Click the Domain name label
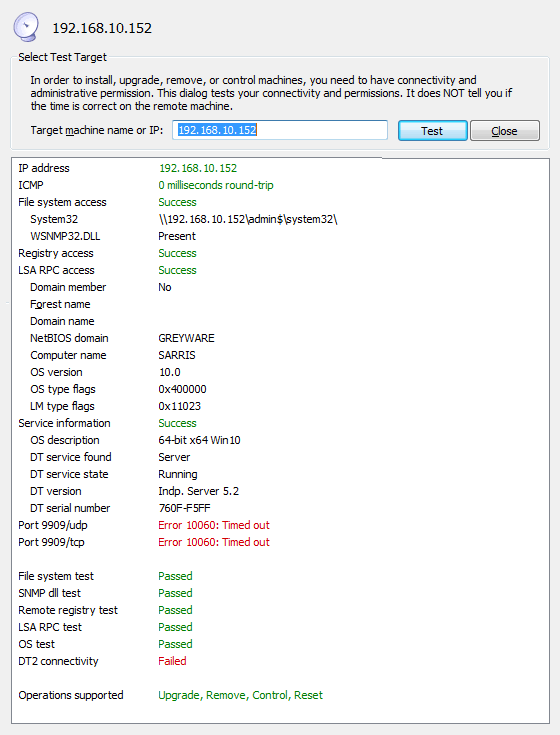Image resolution: width=560 pixels, height=735 pixels. point(62,321)
